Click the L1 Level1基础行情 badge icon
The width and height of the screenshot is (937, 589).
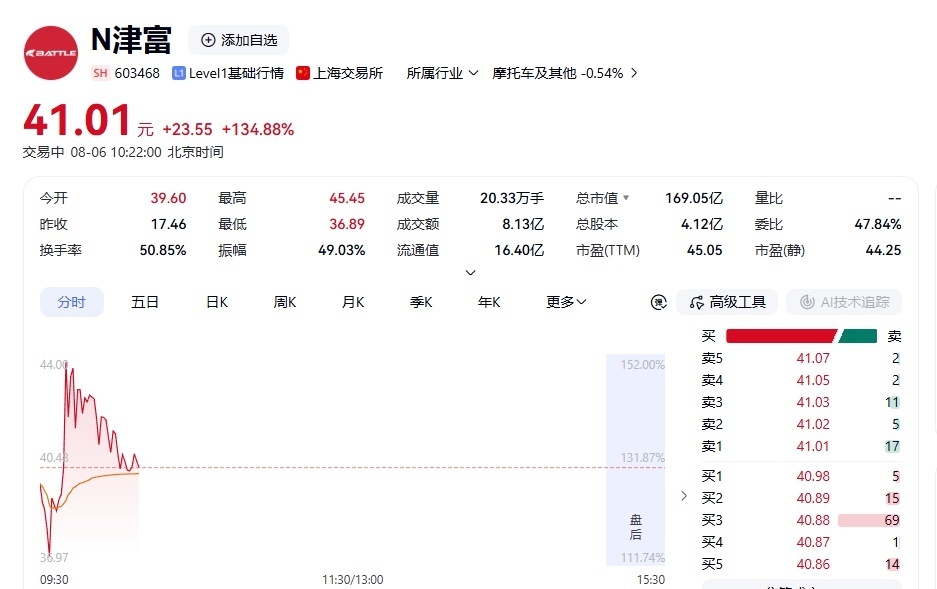tap(179, 73)
